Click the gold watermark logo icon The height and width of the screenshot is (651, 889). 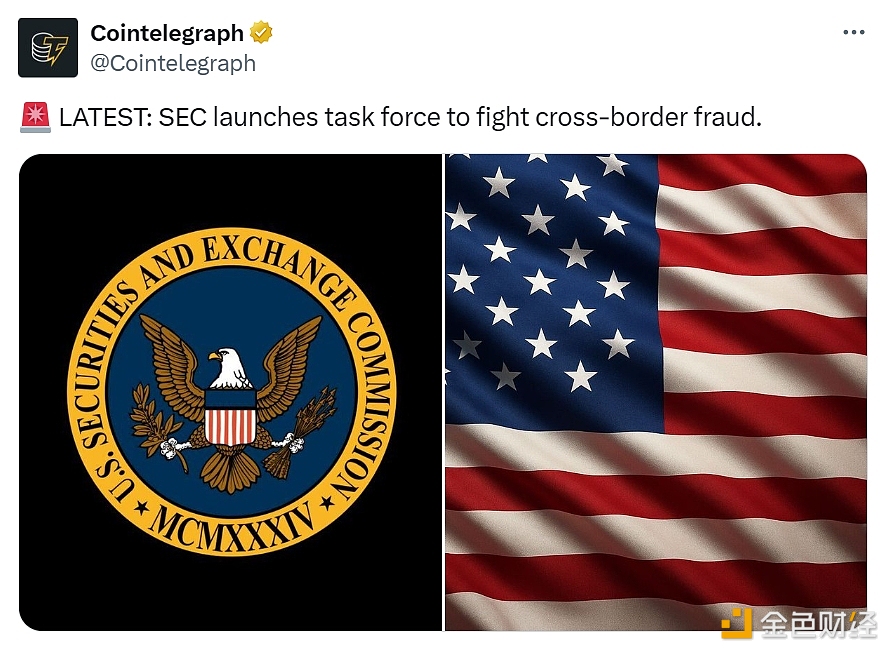pos(737,622)
